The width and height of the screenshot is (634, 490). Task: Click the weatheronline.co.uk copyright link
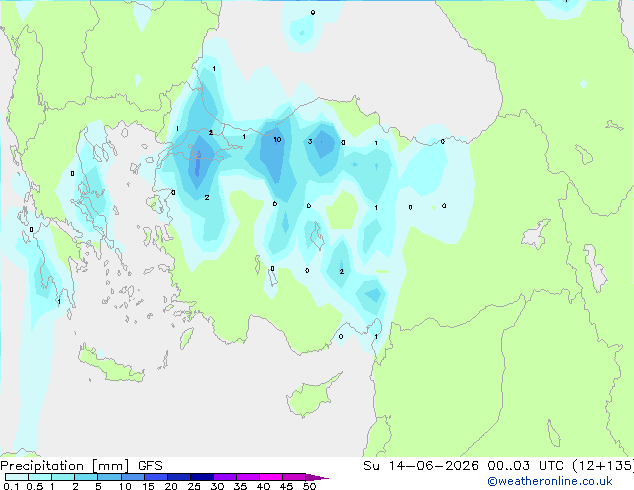click(x=550, y=481)
